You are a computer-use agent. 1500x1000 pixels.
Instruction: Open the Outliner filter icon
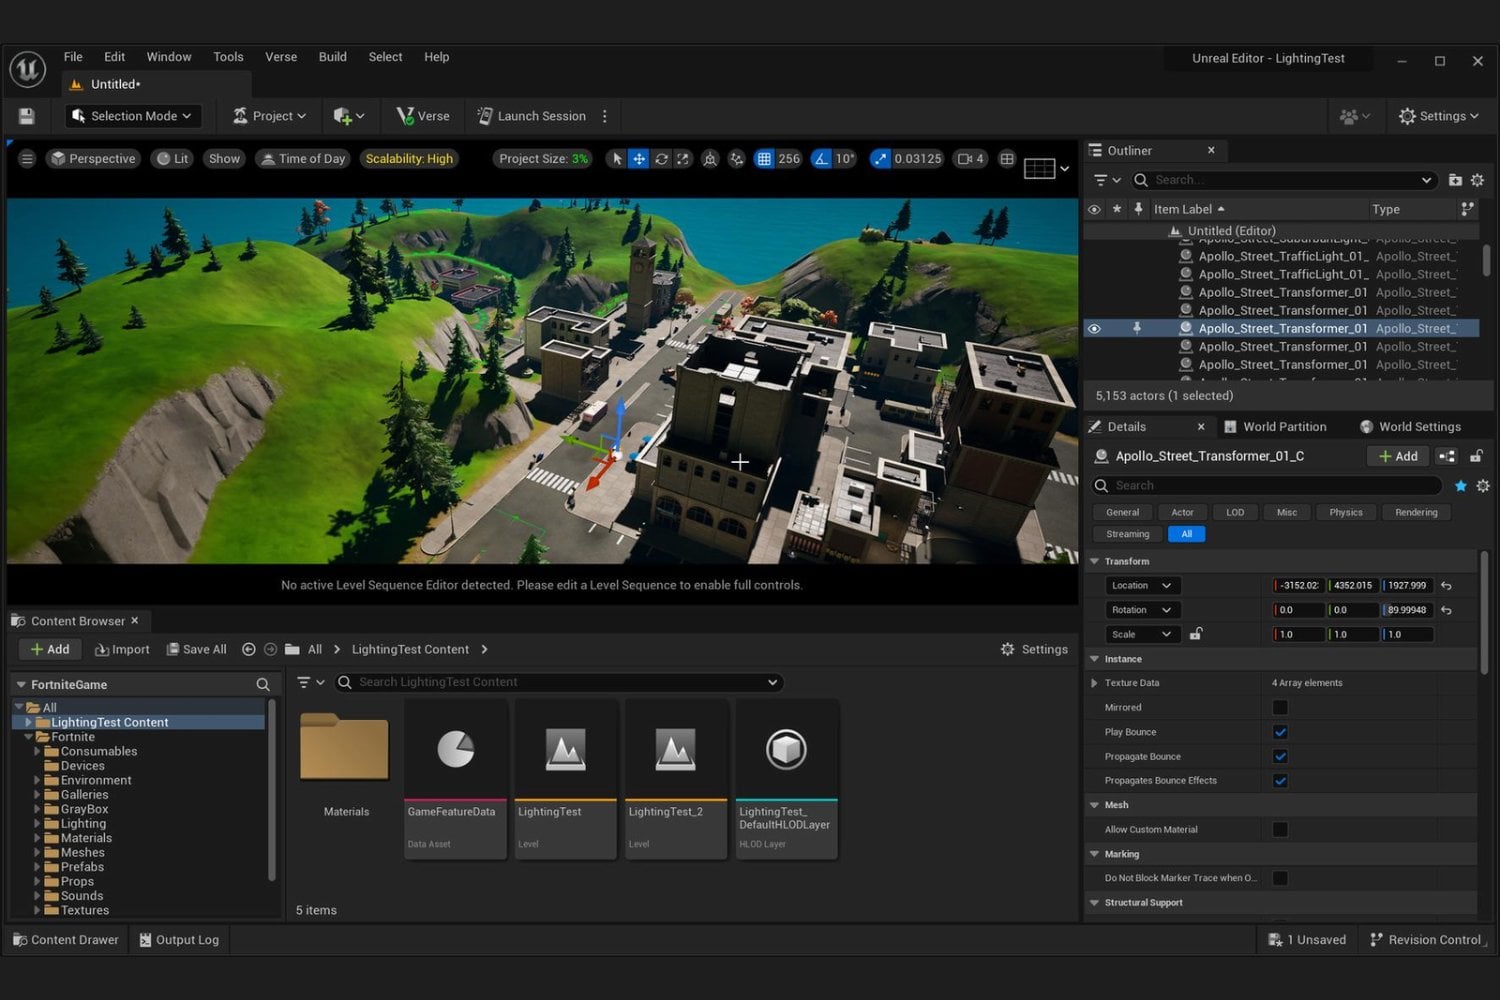point(1107,180)
